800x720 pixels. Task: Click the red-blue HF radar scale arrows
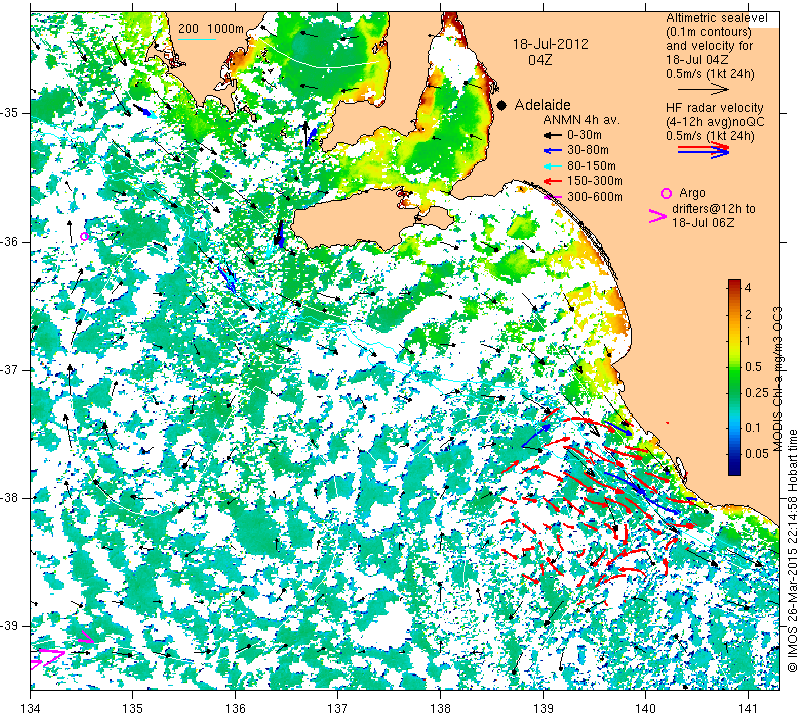[x=704, y=150]
